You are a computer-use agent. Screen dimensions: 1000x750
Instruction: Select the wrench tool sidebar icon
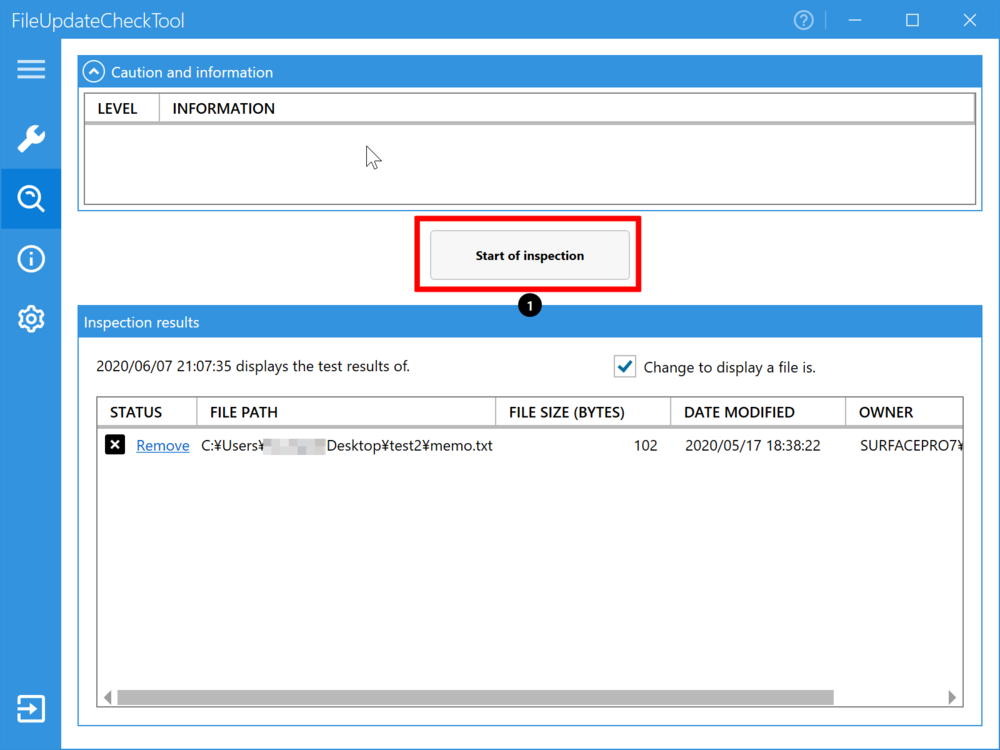click(31, 138)
